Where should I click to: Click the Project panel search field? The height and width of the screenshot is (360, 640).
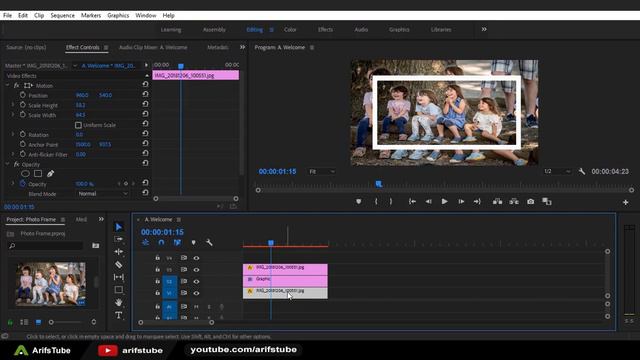[x=46, y=246]
